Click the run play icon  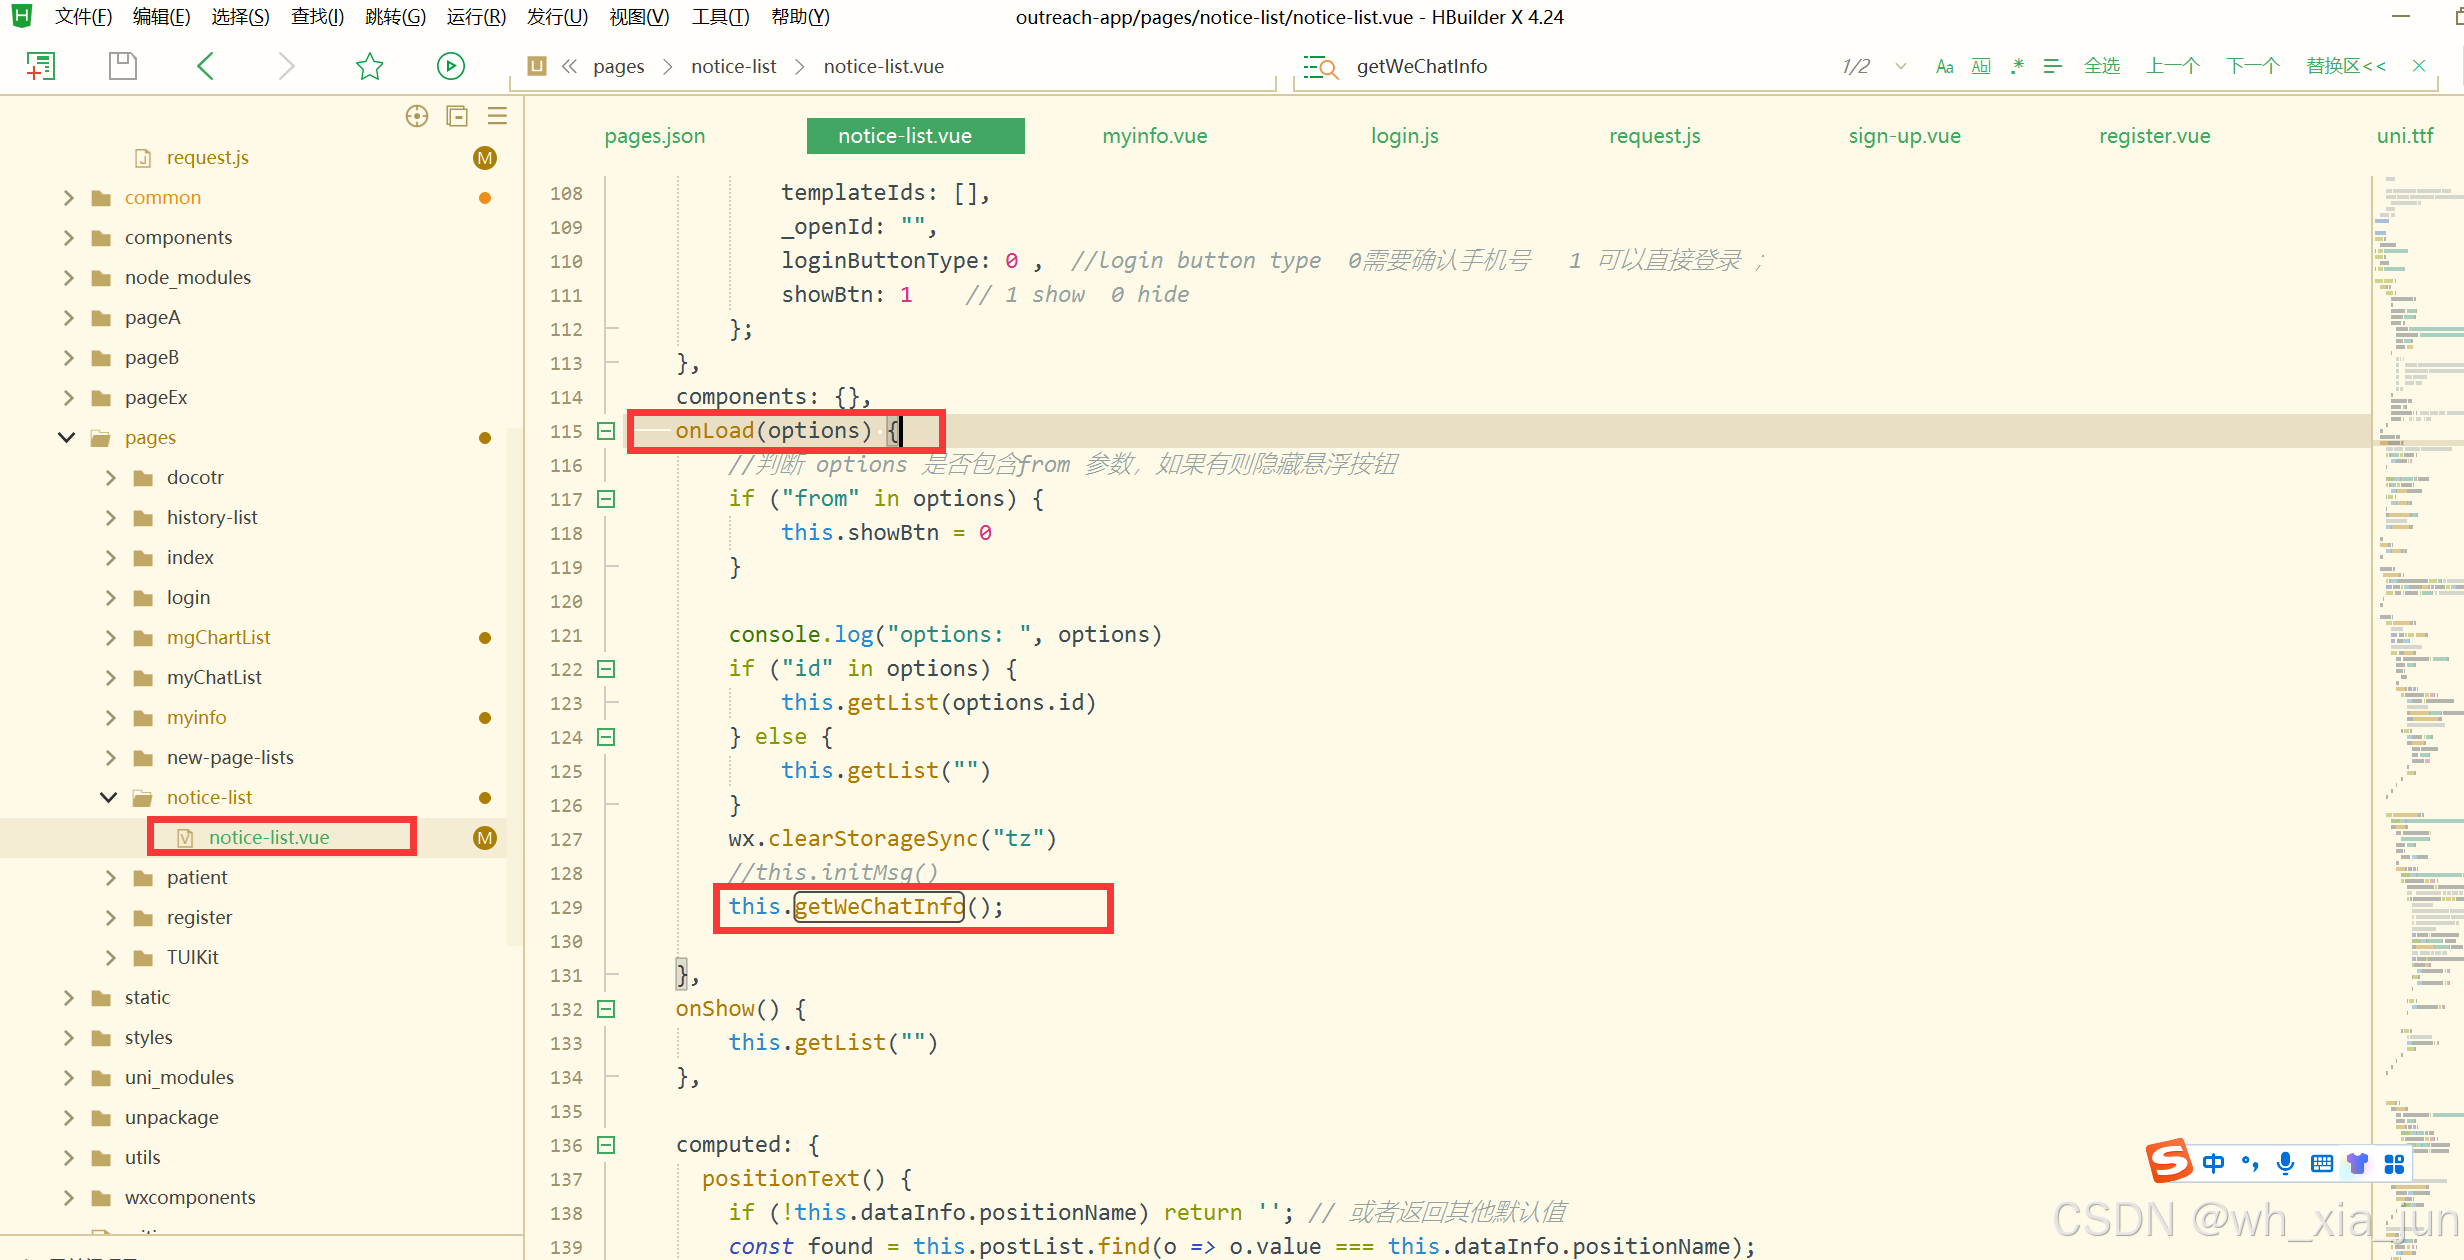pyautogui.click(x=451, y=66)
